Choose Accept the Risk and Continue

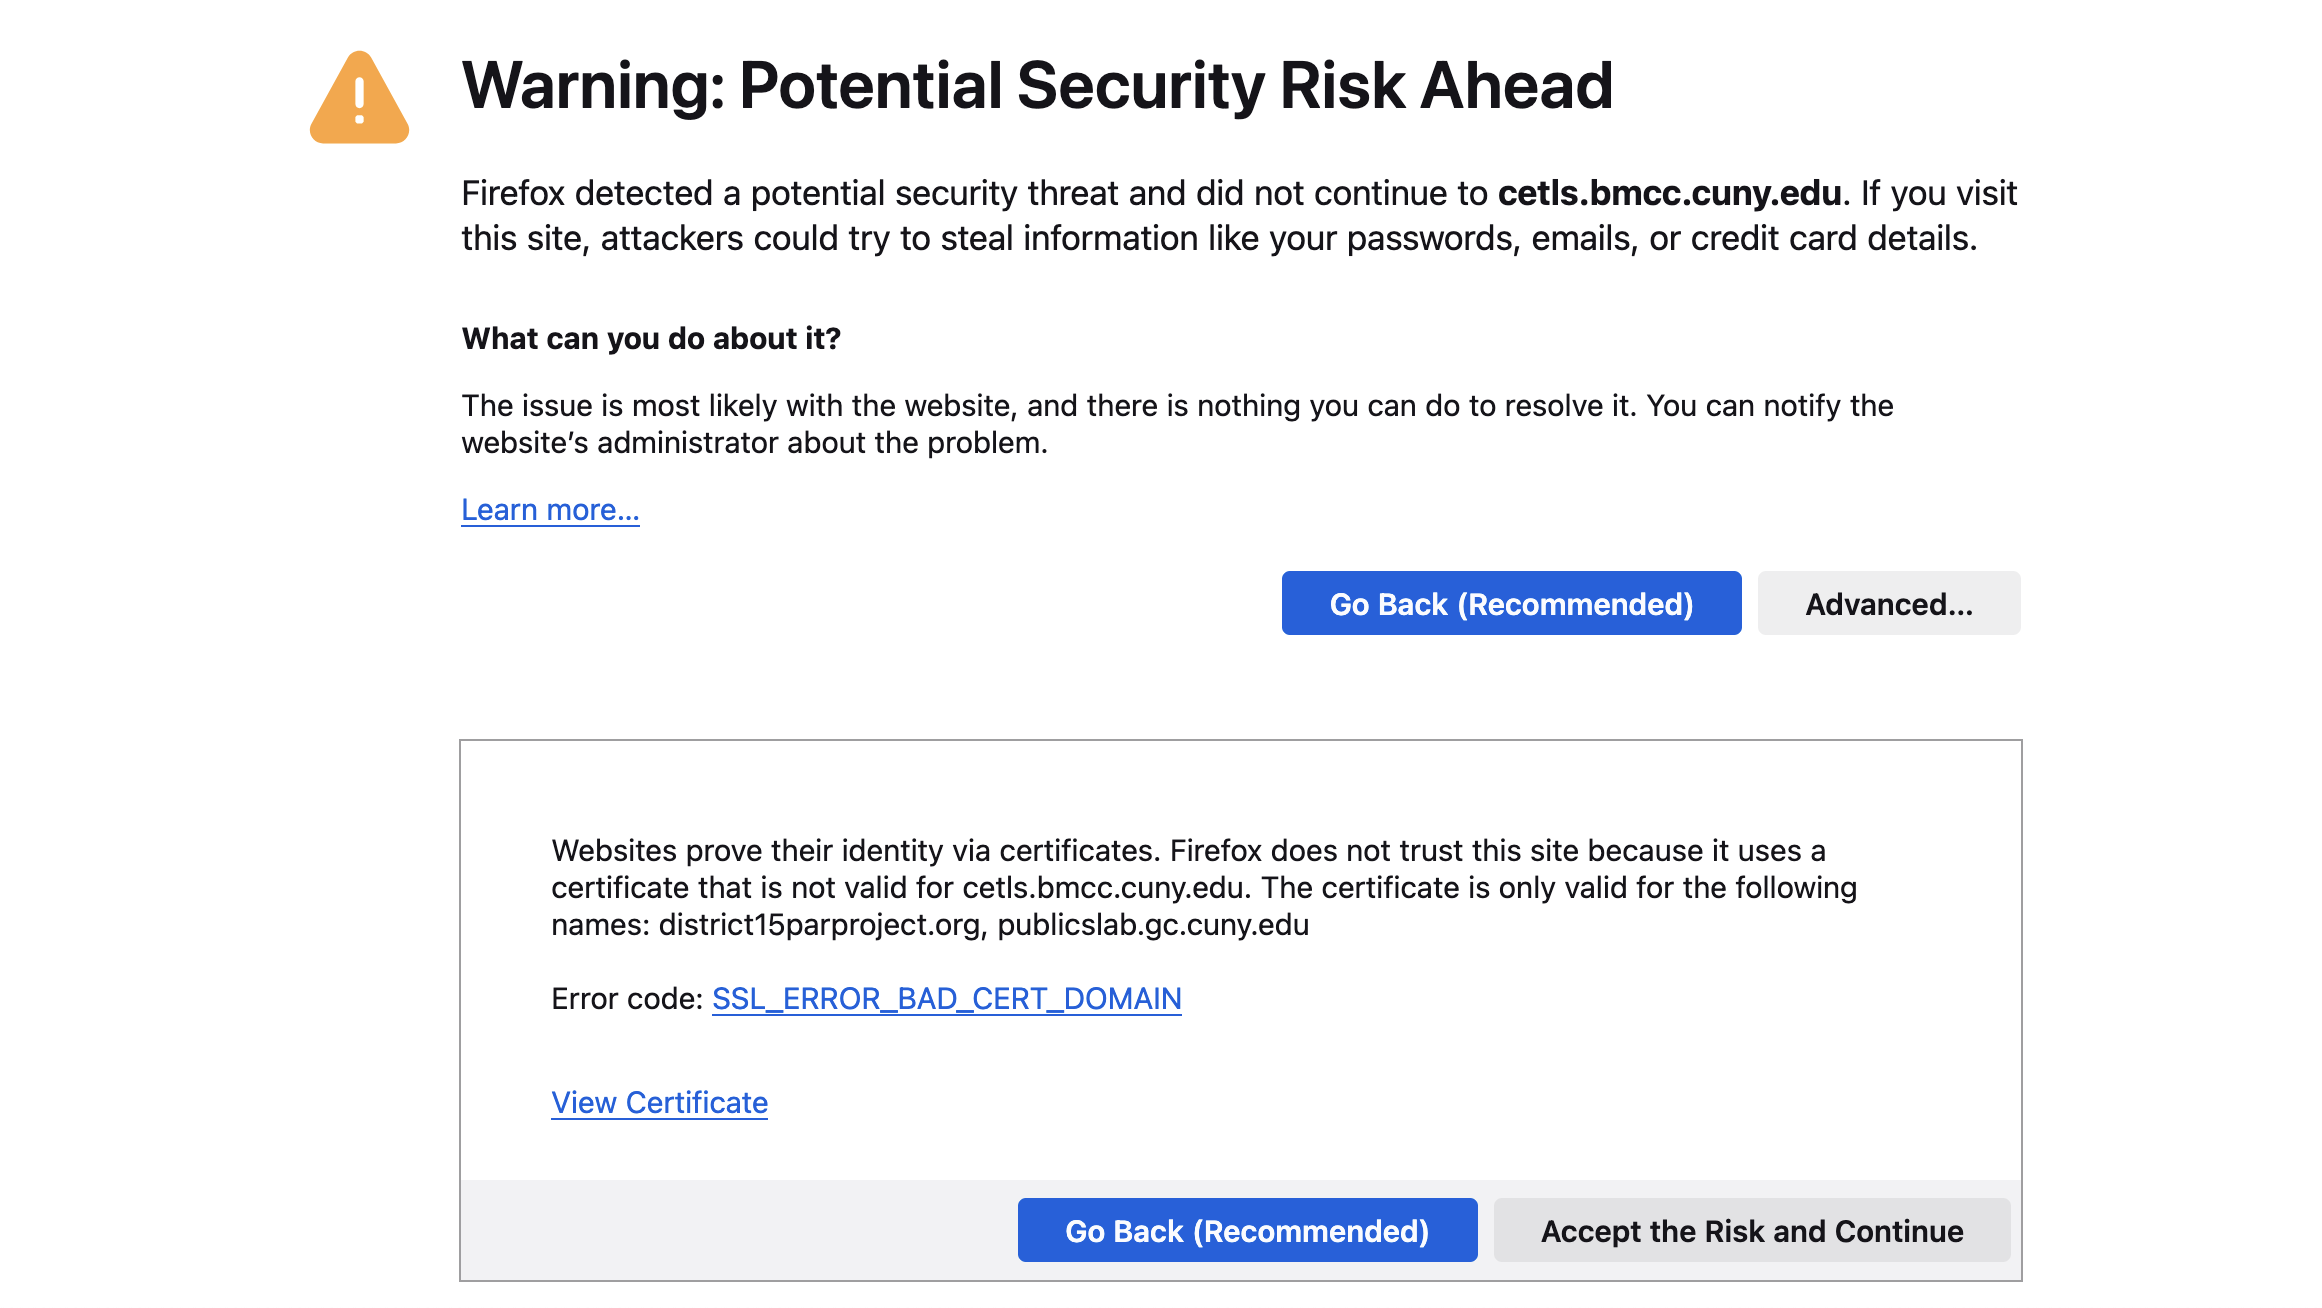pos(1751,1230)
